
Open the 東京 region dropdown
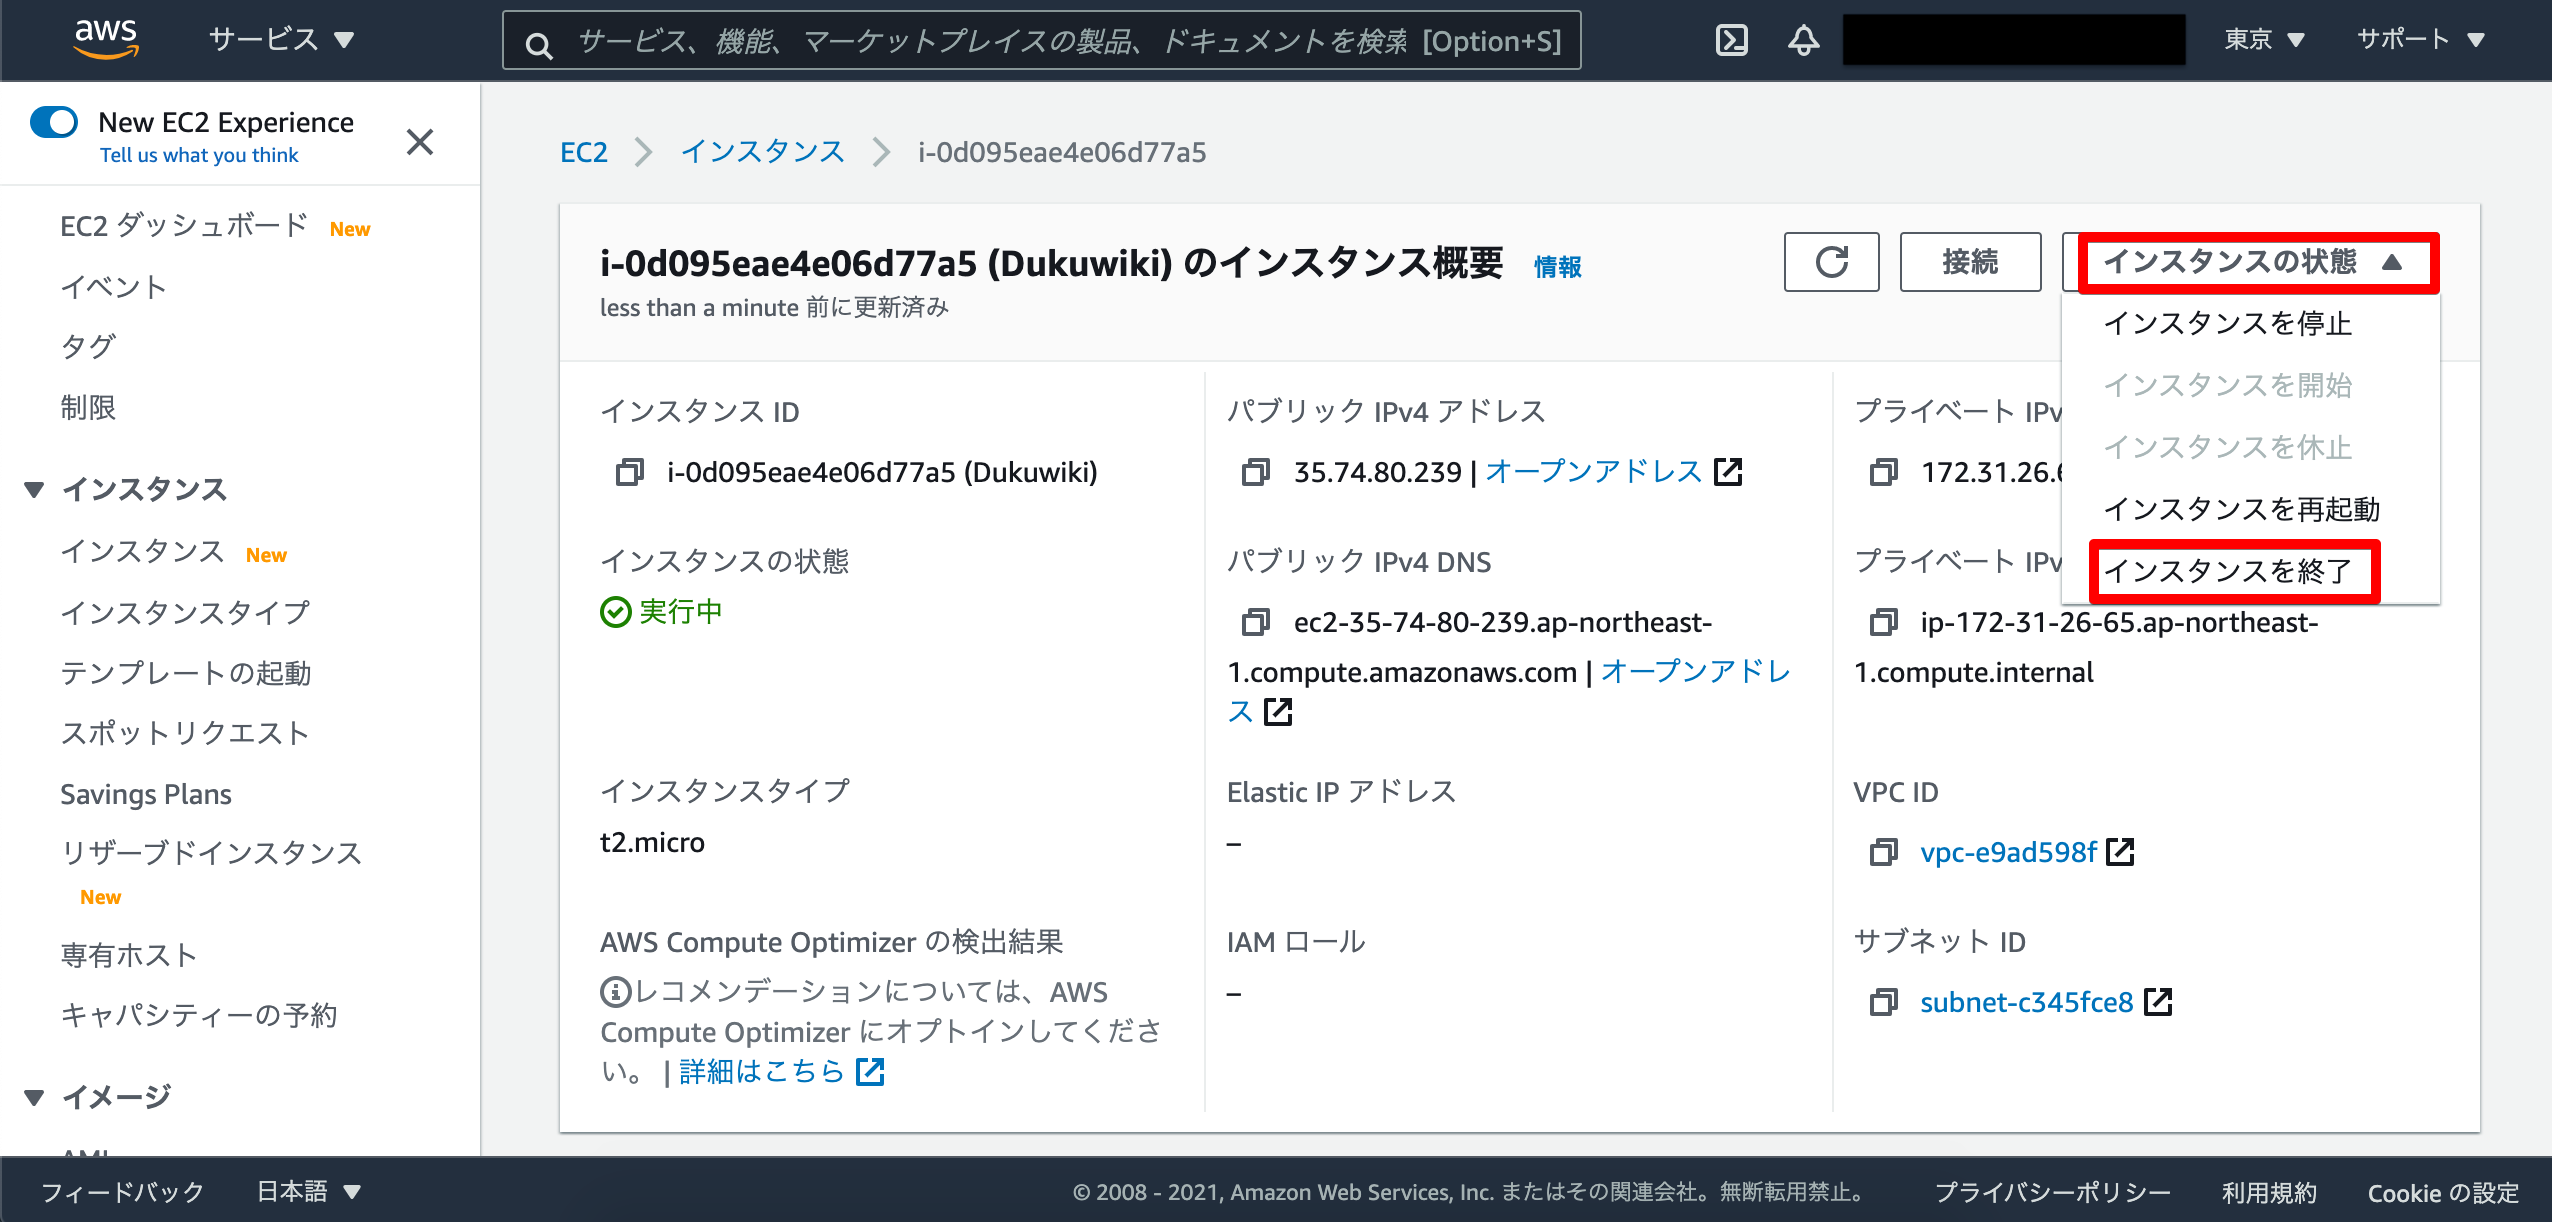point(2264,40)
